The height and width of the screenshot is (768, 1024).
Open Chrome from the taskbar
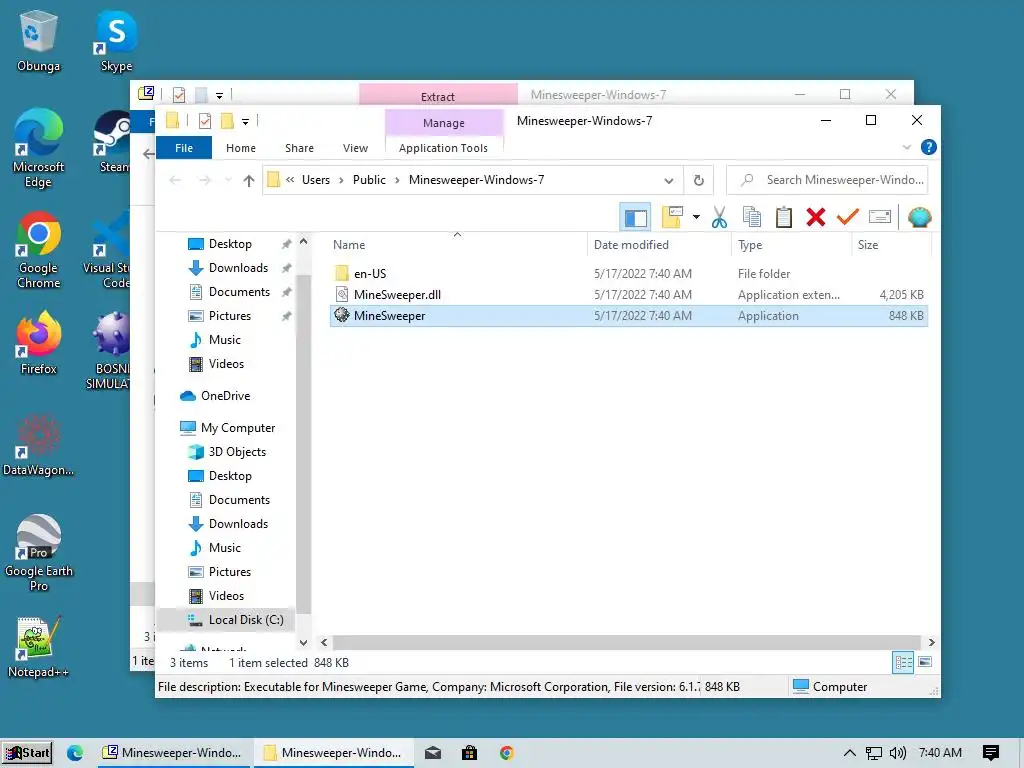pos(506,753)
